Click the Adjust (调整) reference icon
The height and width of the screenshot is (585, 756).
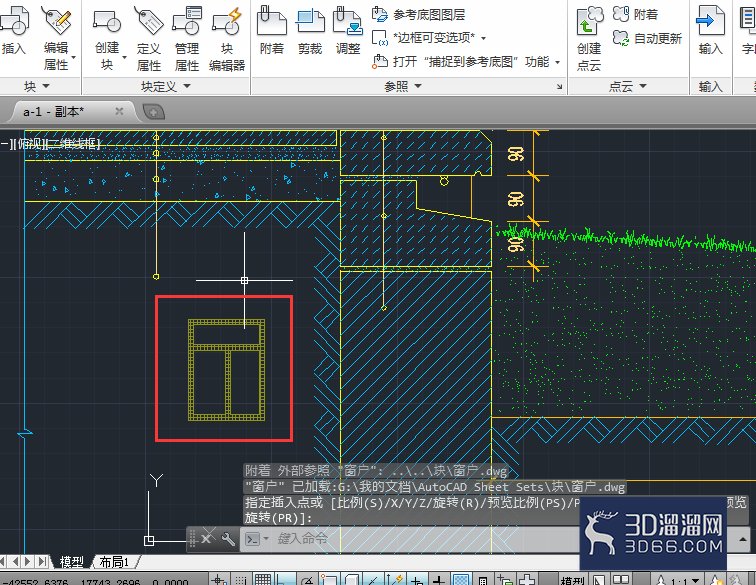click(348, 20)
